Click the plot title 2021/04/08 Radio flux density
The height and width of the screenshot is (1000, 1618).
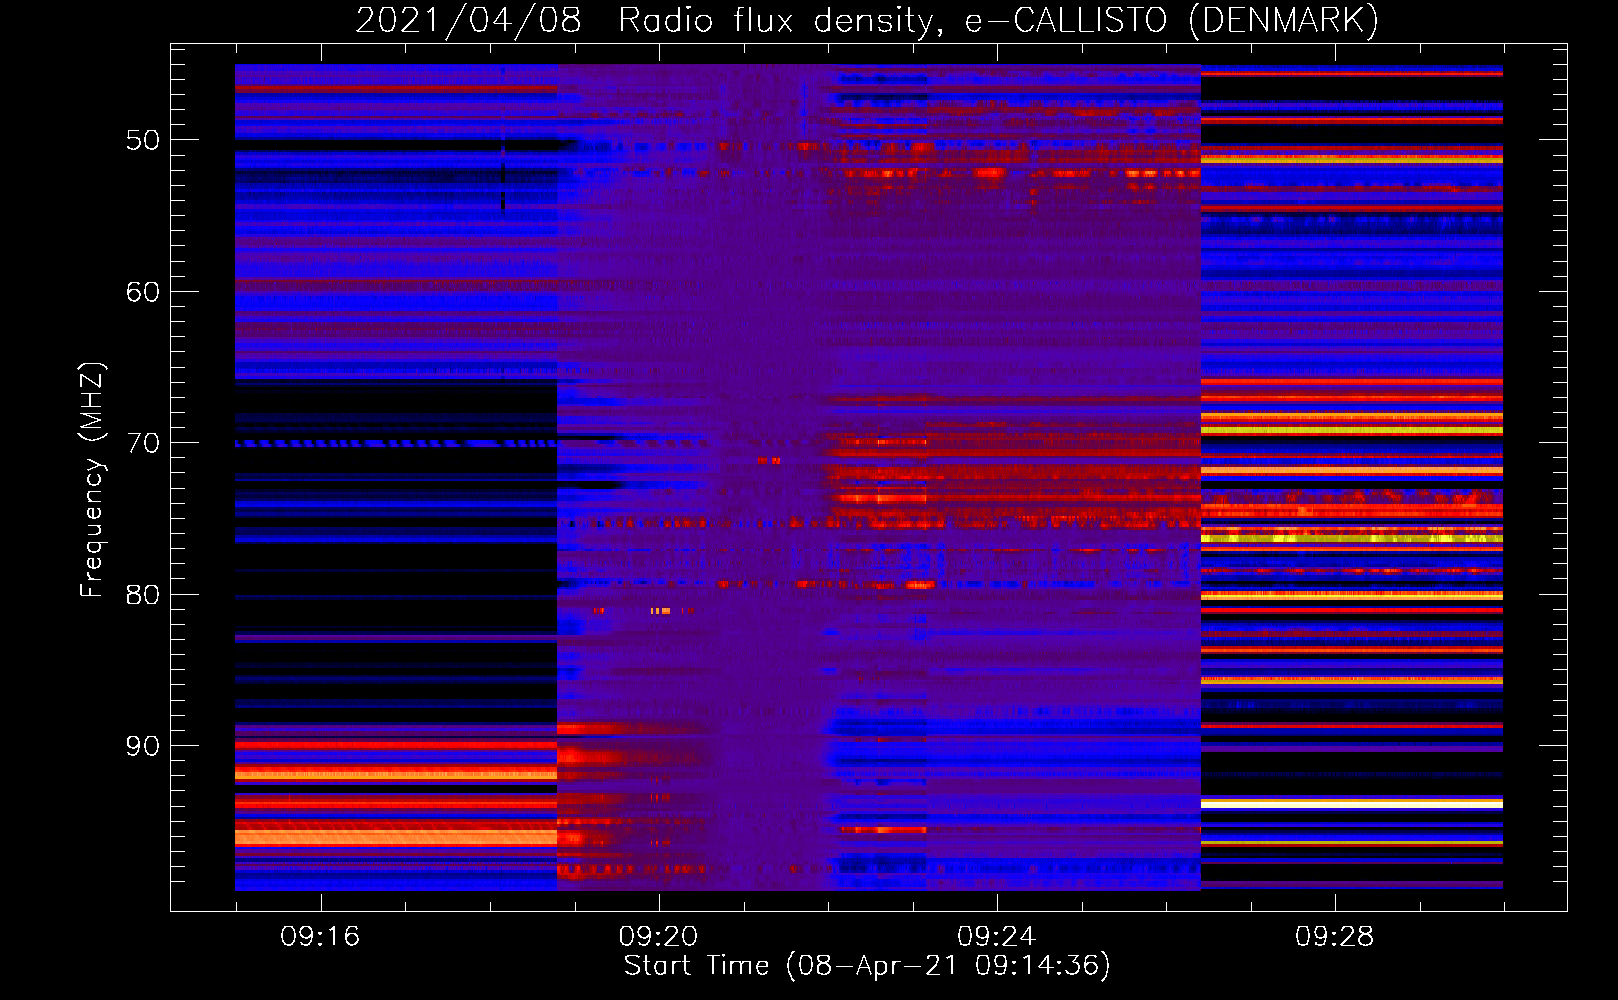[x=867, y=20]
